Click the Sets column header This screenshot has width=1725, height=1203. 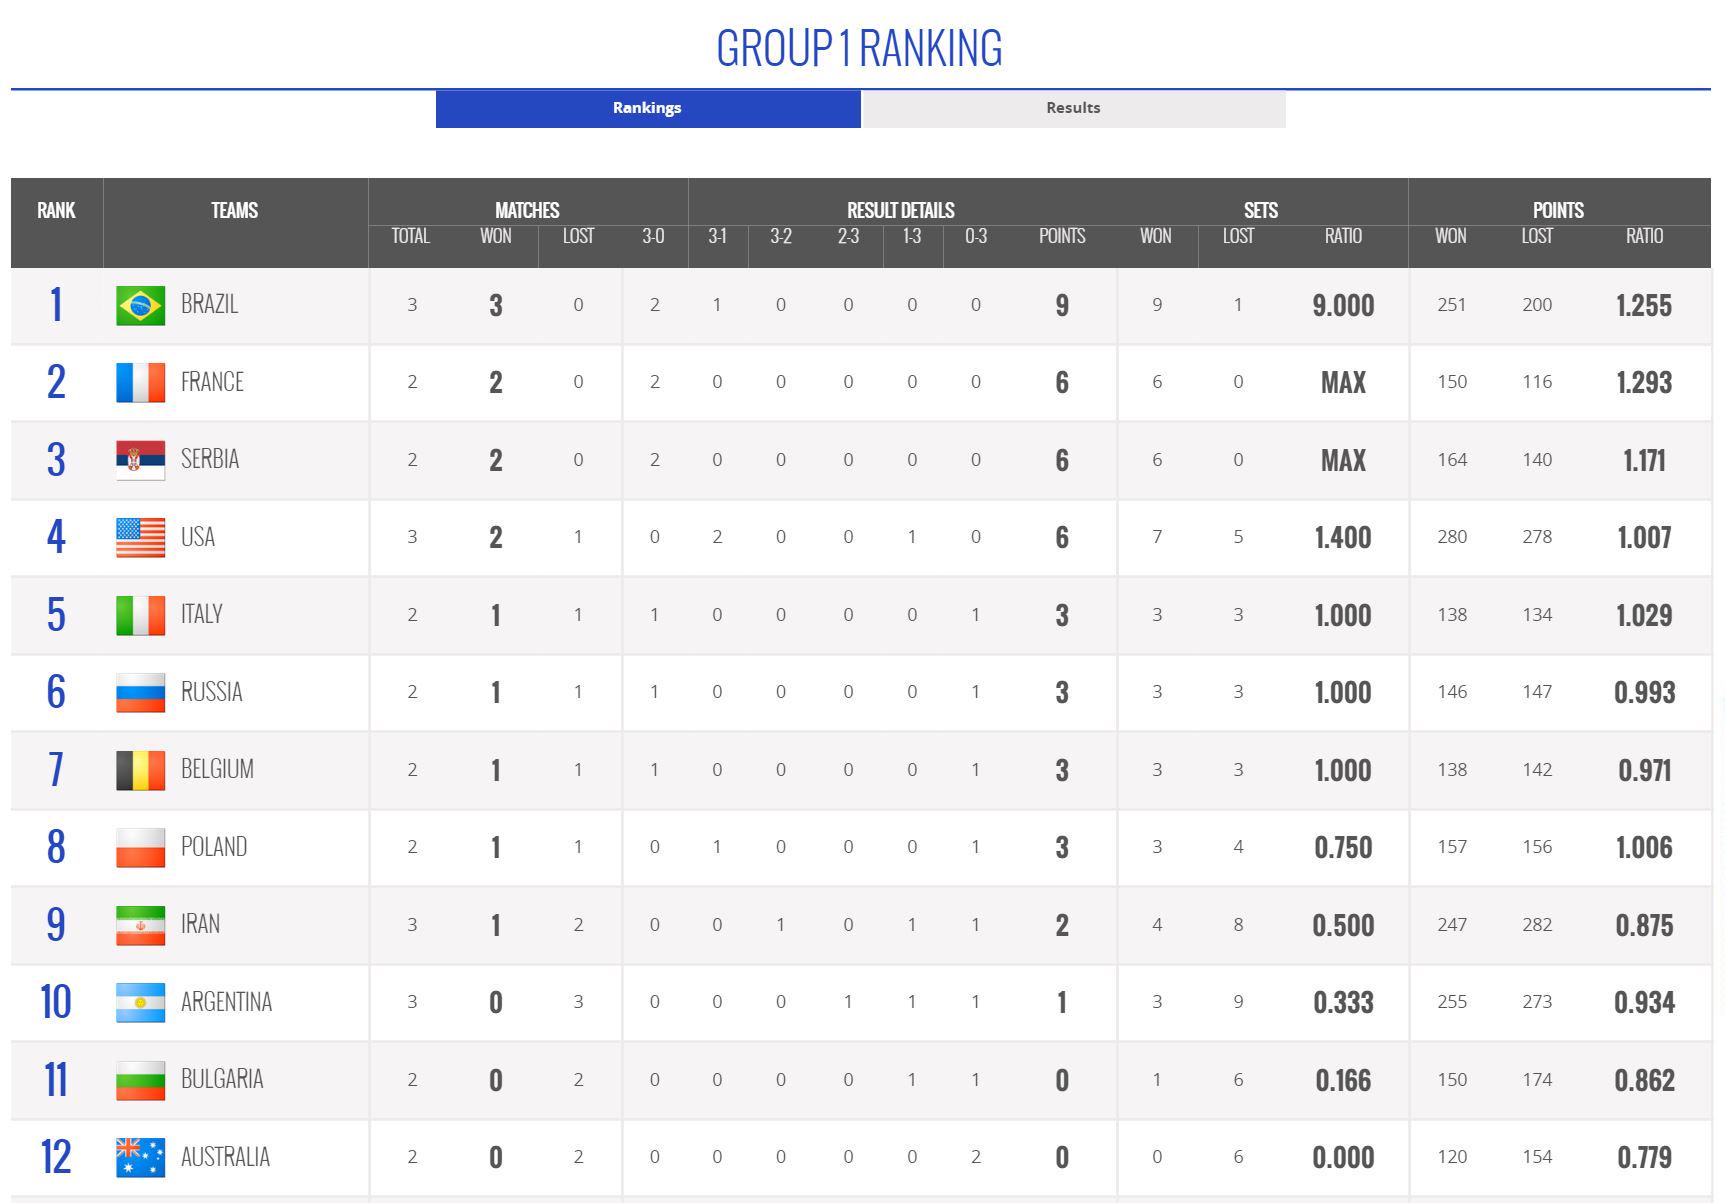tap(1260, 210)
